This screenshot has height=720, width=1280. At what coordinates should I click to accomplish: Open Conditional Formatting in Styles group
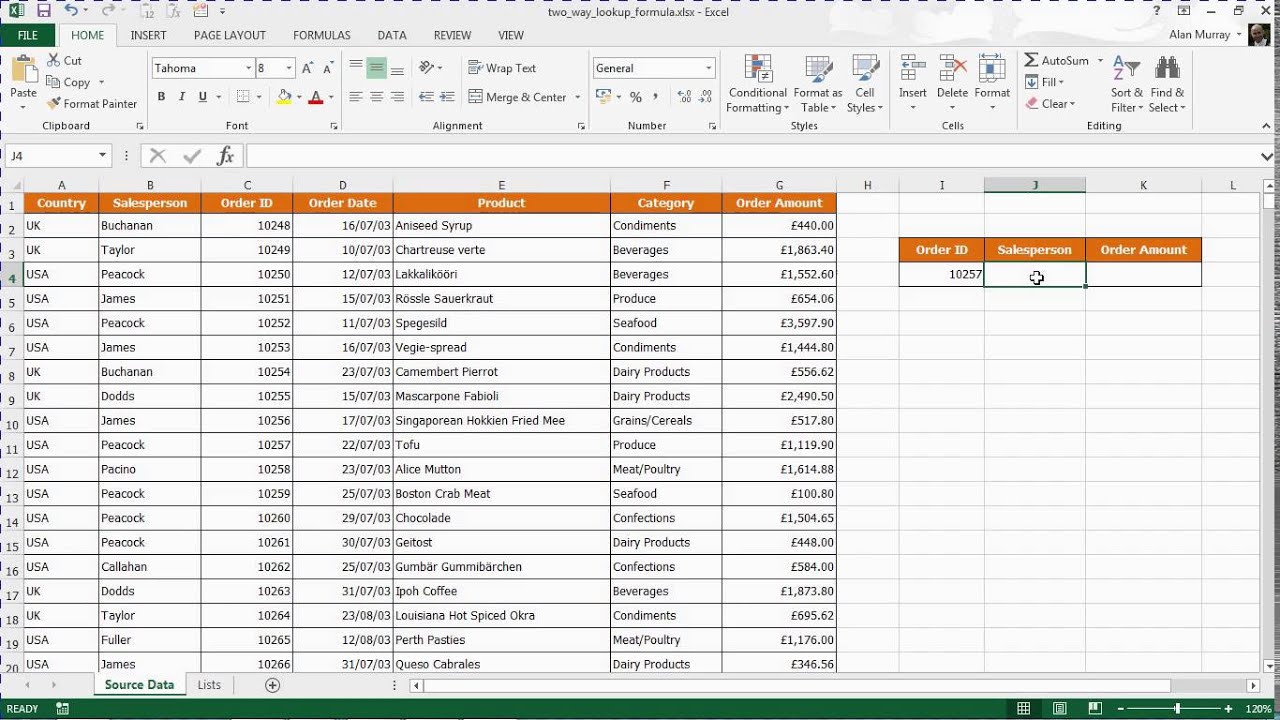tap(757, 81)
